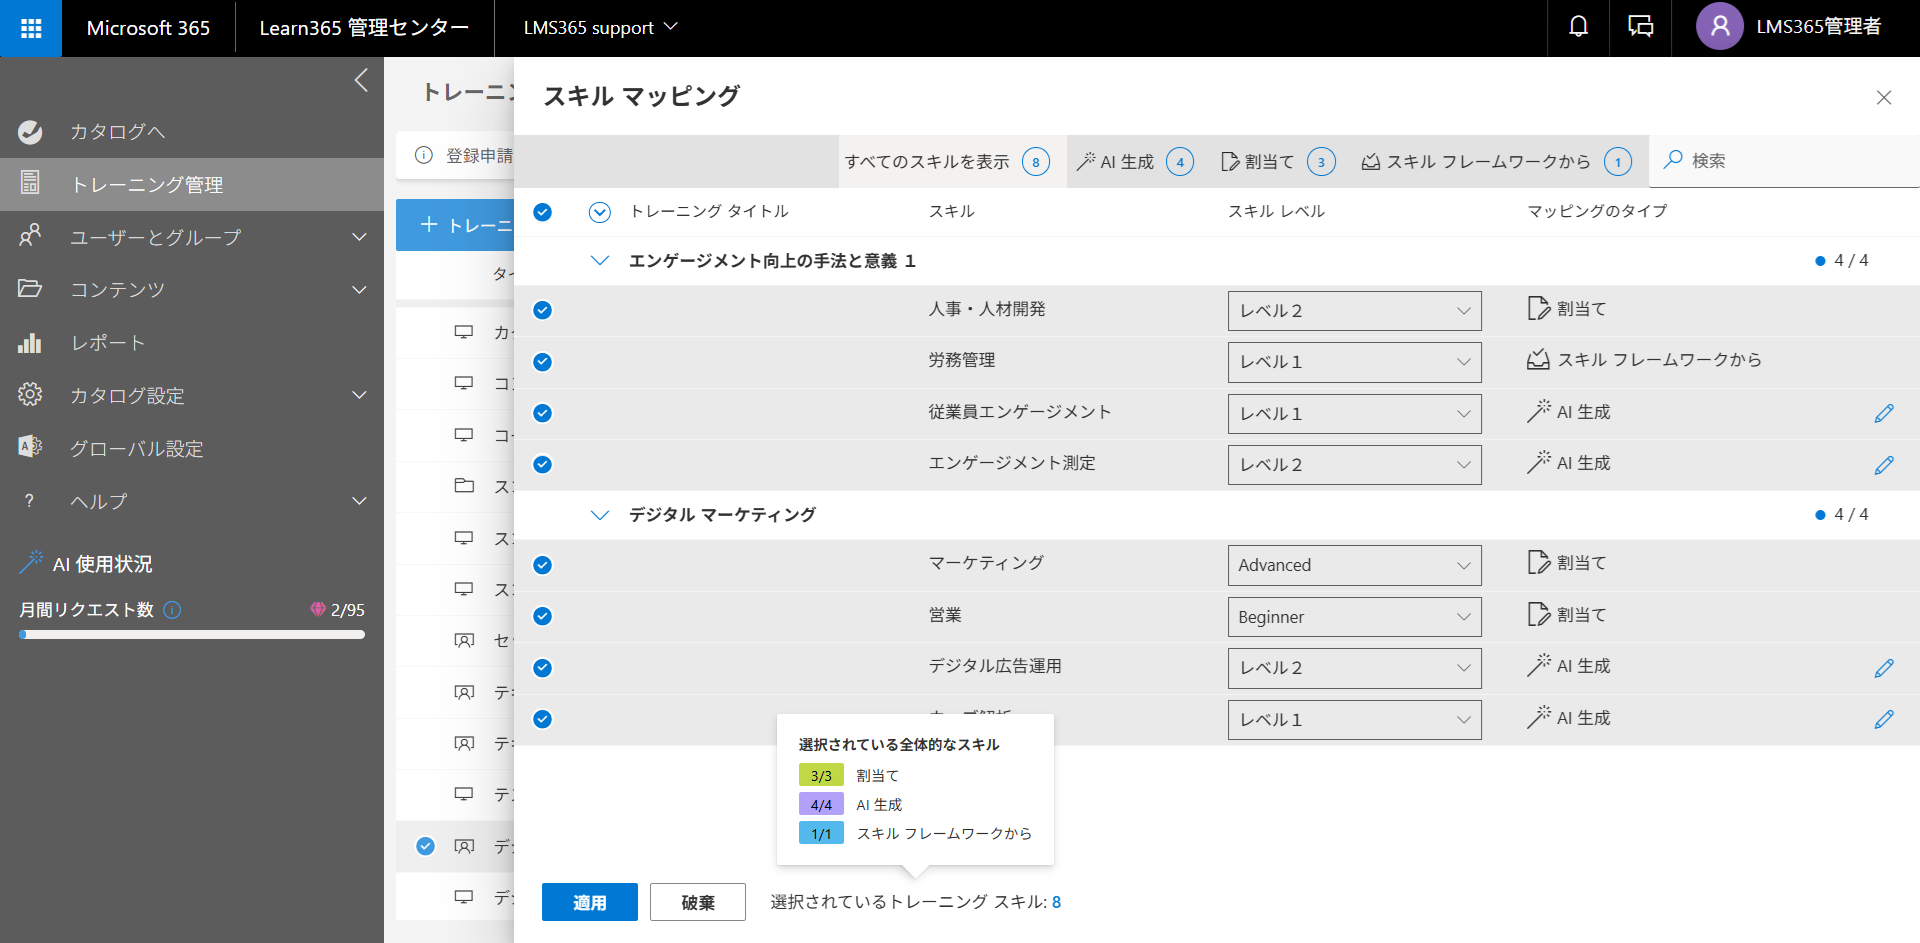
Task: Open level dropdown for 従業員エンゲージメント
Action: pos(1354,414)
